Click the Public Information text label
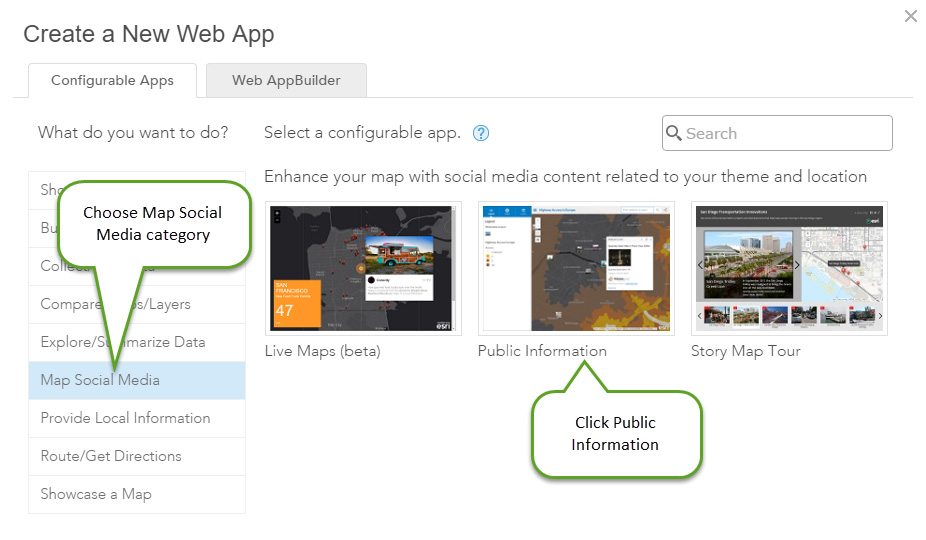 click(542, 351)
